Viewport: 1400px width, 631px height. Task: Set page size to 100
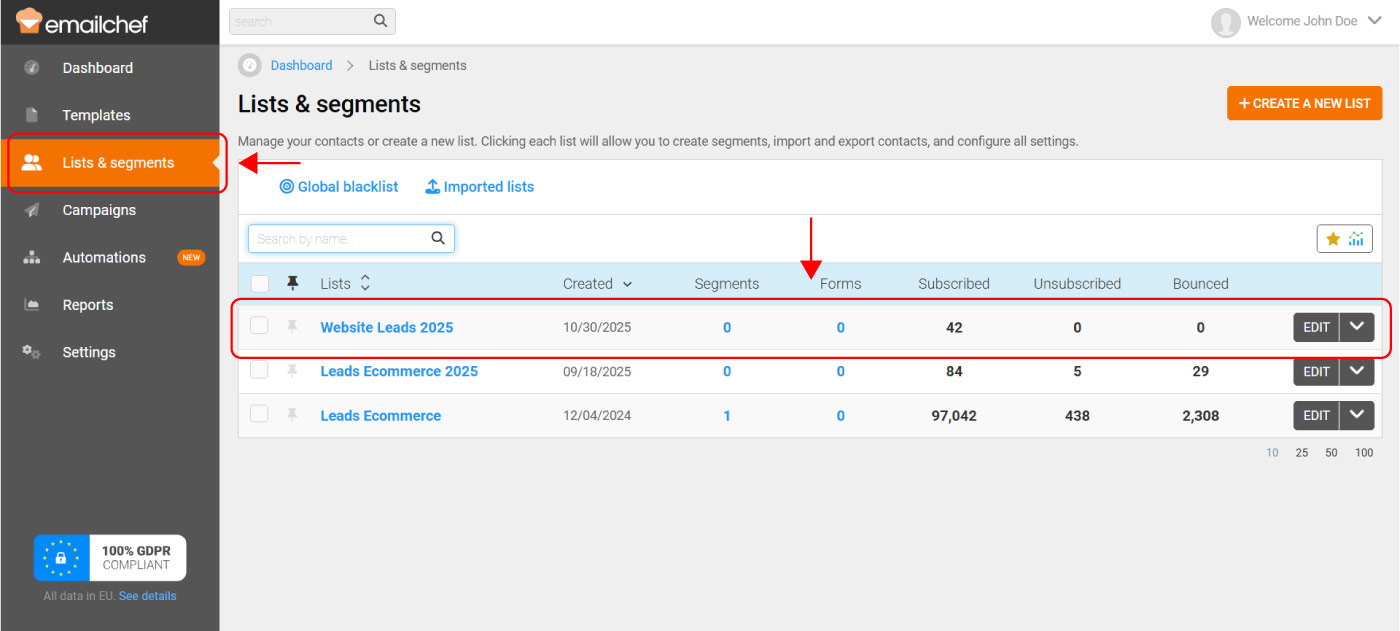1364,453
